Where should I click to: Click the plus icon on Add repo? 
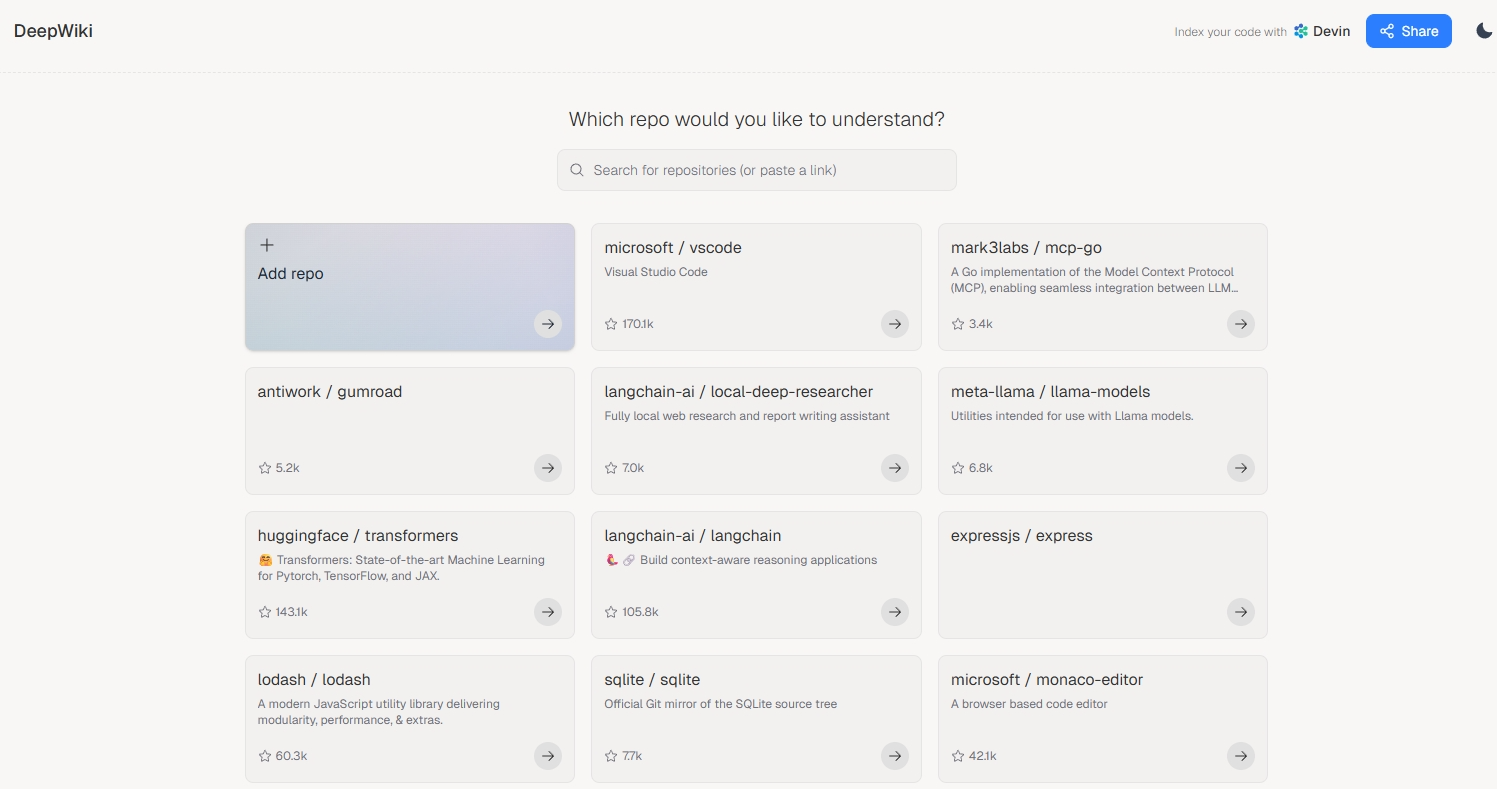267,245
